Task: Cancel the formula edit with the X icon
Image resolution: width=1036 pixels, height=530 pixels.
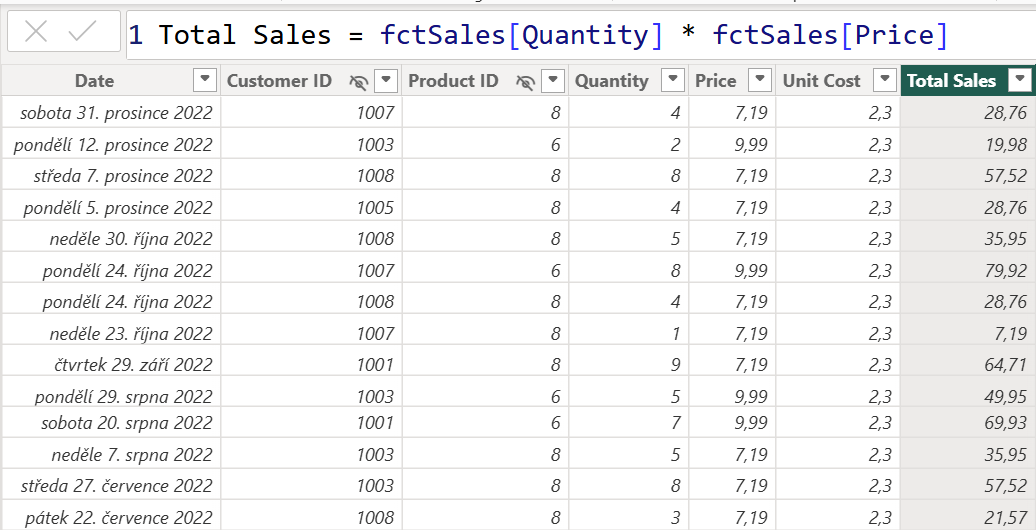Action: (36, 32)
